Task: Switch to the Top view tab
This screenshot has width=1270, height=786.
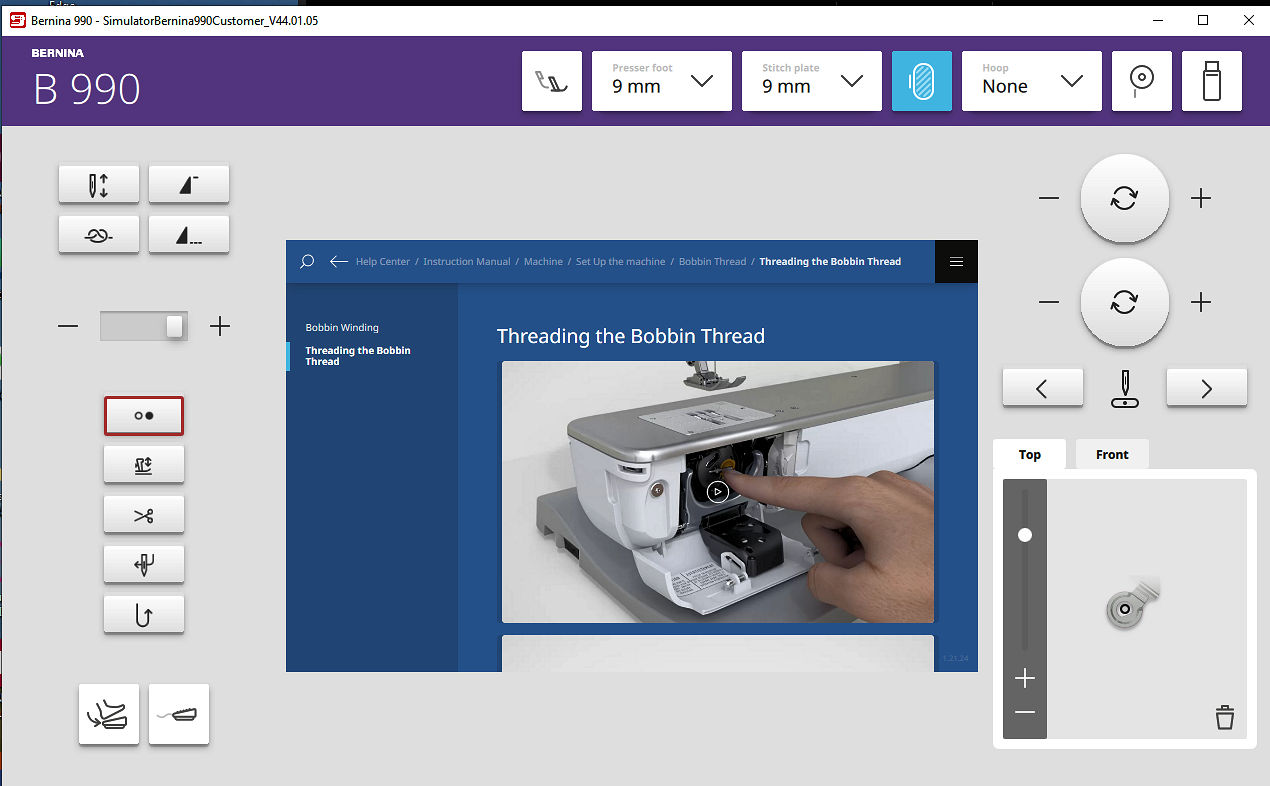Action: pyautogui.click(x=1030, y=454)
